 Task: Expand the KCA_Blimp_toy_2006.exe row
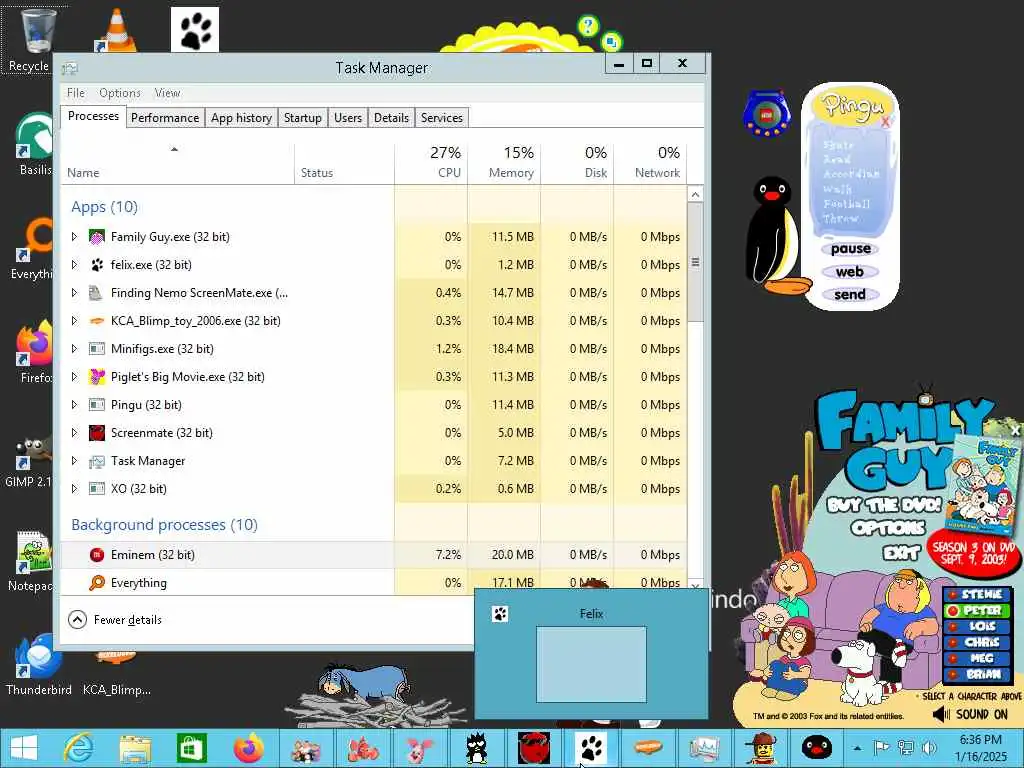pyautogui.click(x=74, y=321)
